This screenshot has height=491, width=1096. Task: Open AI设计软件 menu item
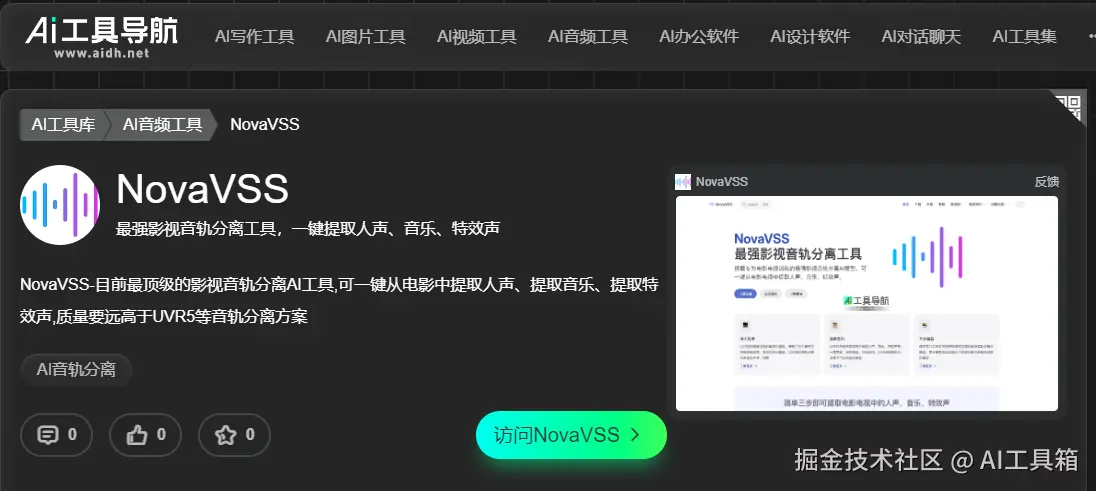coord(810,36)
